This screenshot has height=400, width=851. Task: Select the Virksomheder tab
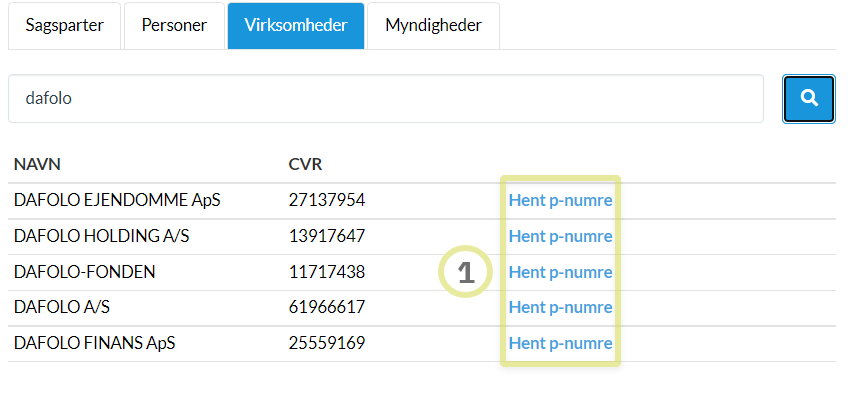[295, 26]
